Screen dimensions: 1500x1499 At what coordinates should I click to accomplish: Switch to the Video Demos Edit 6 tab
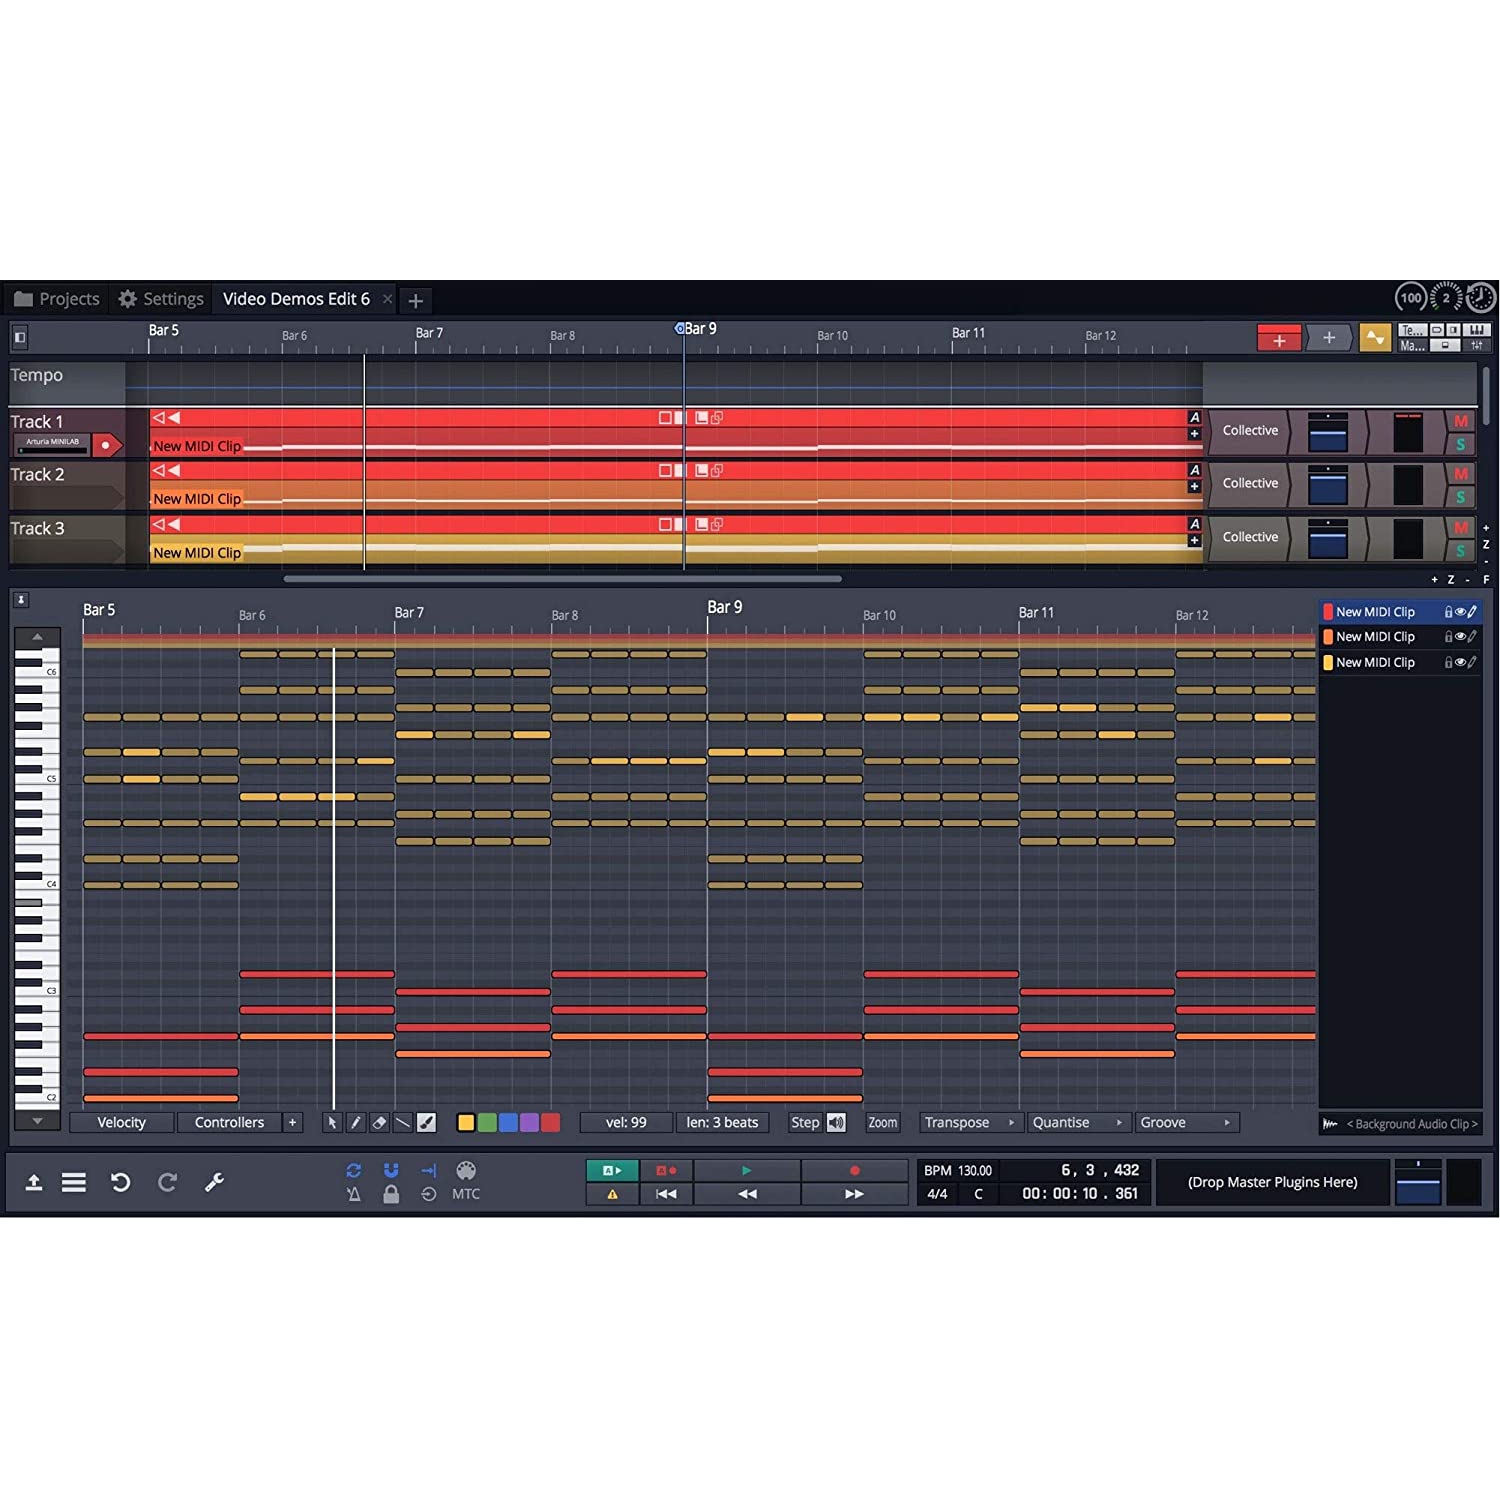click(296, 298)
